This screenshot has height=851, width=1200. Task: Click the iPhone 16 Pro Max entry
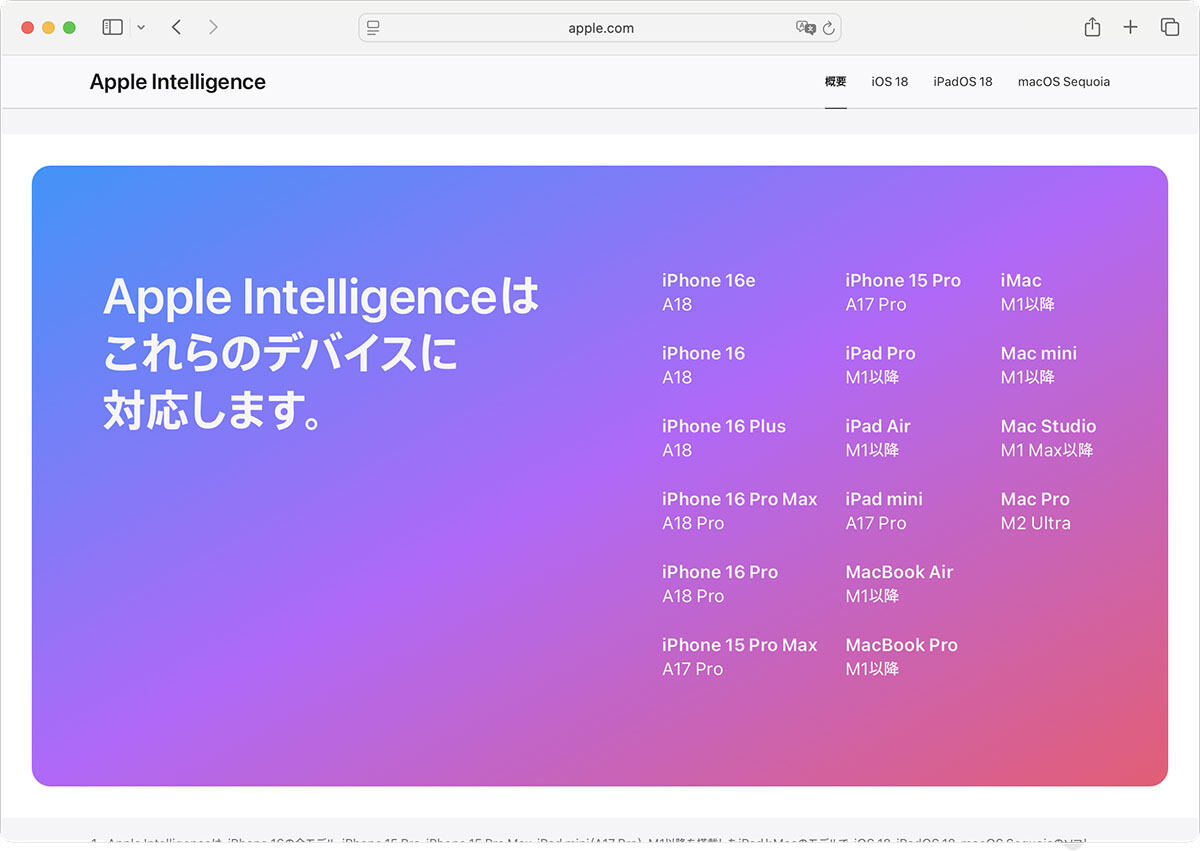click(x=740, y=500)
